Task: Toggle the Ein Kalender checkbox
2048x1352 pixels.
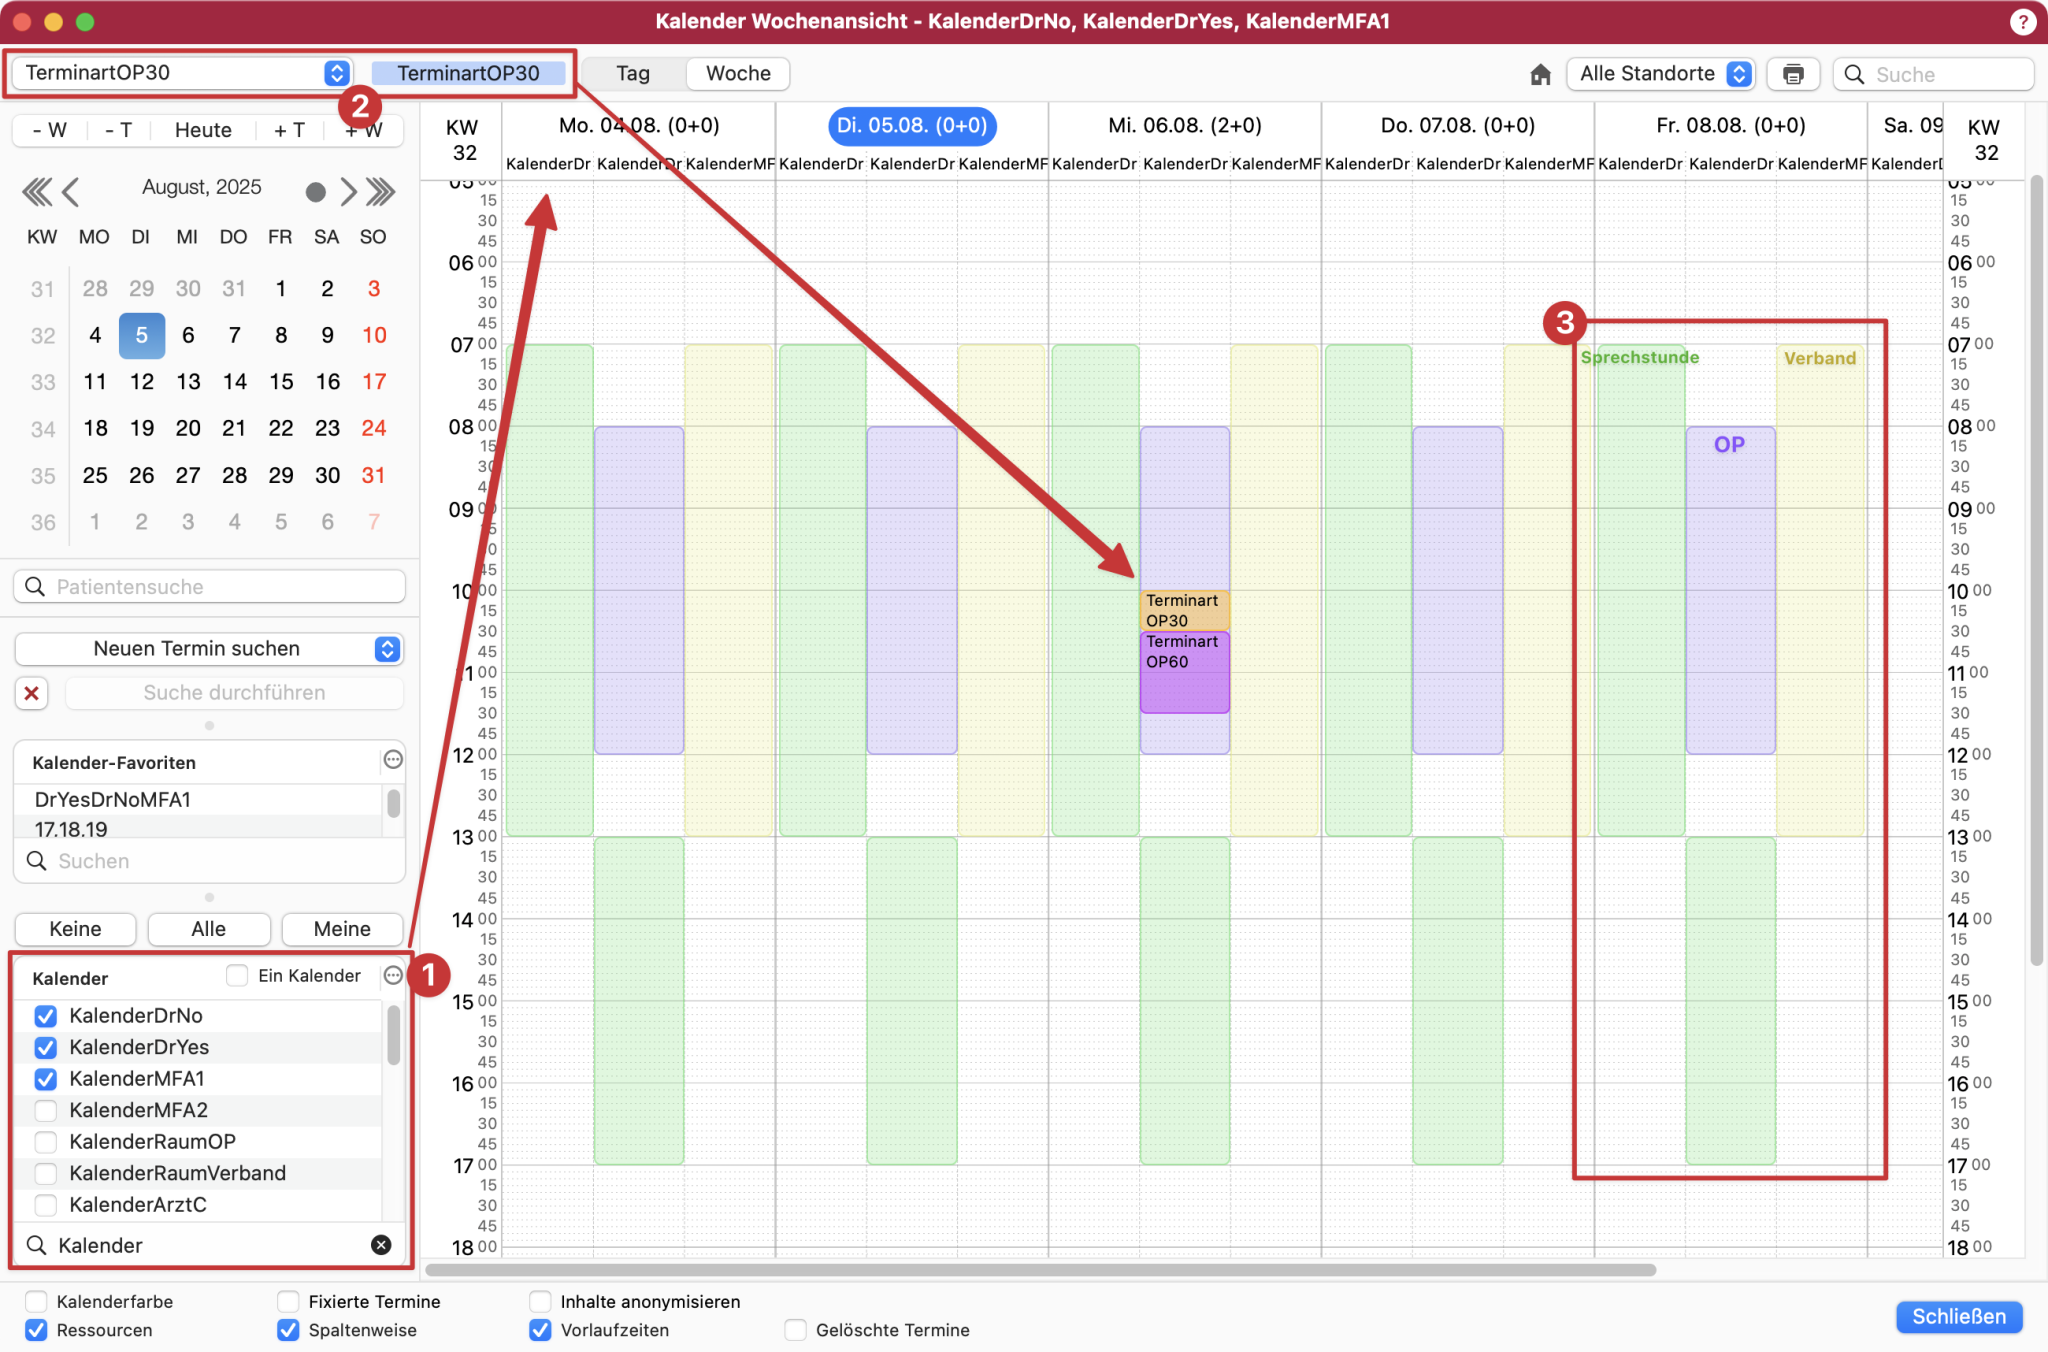Action: tap(237, 975)
